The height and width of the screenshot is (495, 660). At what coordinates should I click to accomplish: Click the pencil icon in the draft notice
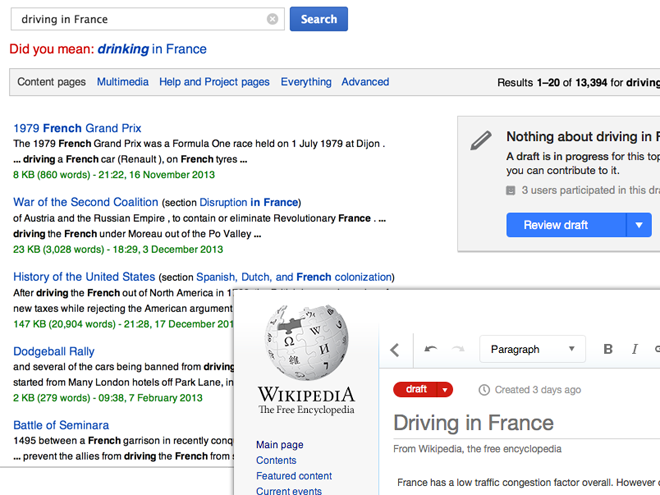pyautogui.click(x=481, y=140)
